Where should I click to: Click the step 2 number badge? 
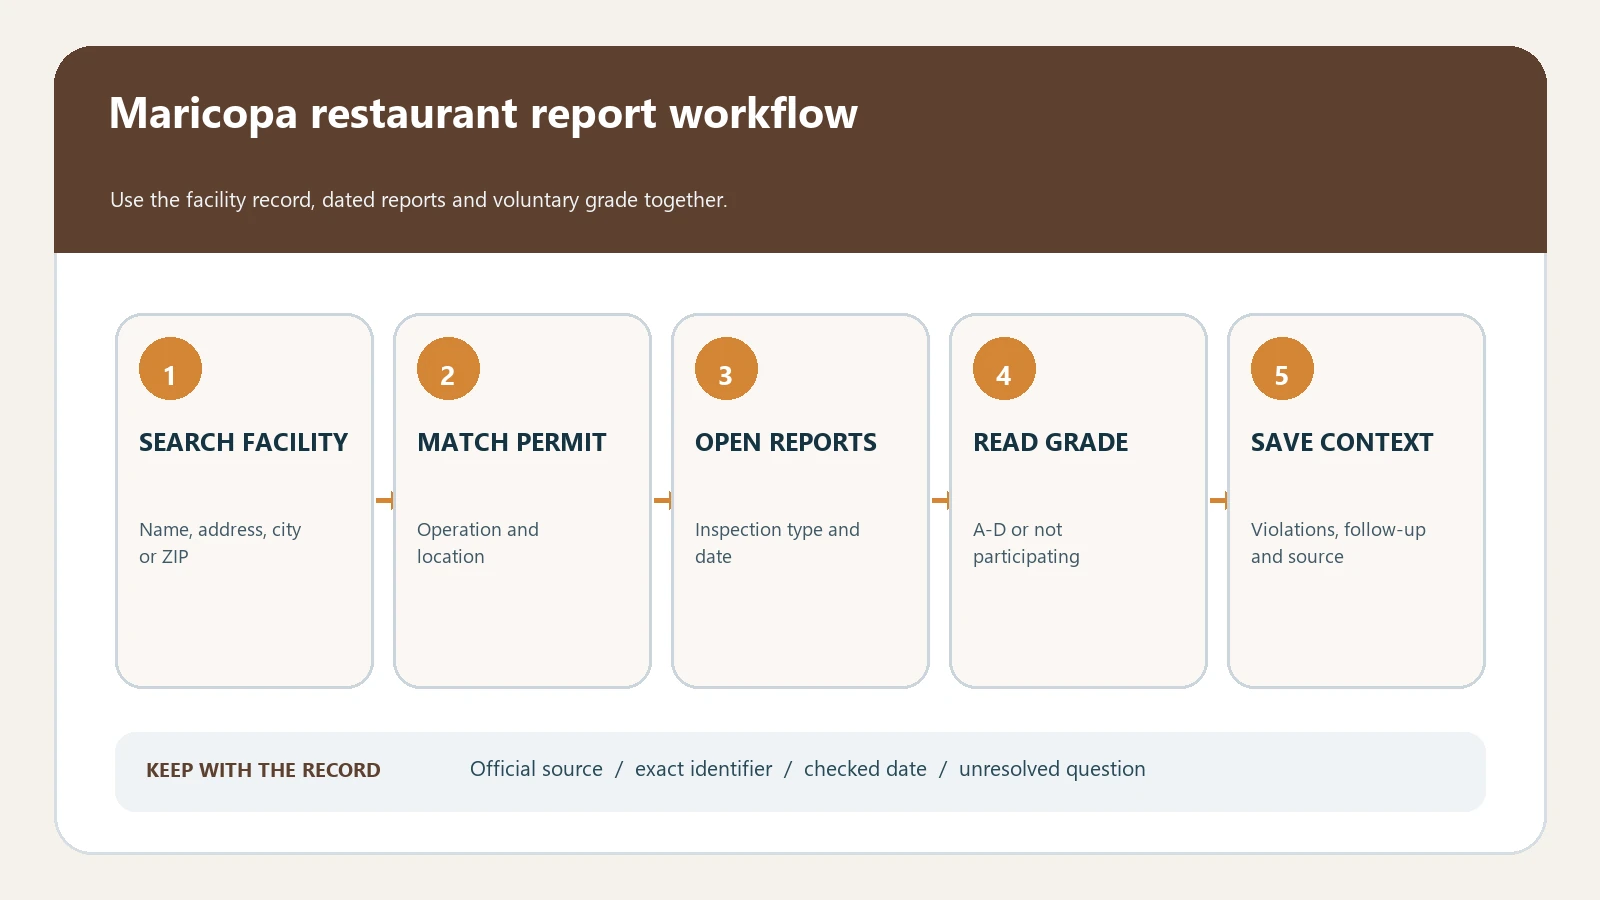tap(448, 369)
